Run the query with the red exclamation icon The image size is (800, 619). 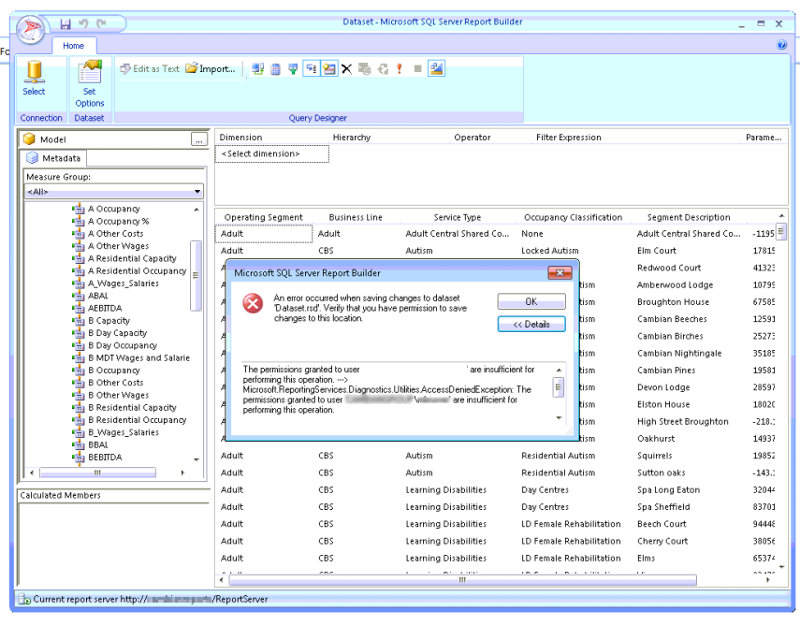coord(399,68)
